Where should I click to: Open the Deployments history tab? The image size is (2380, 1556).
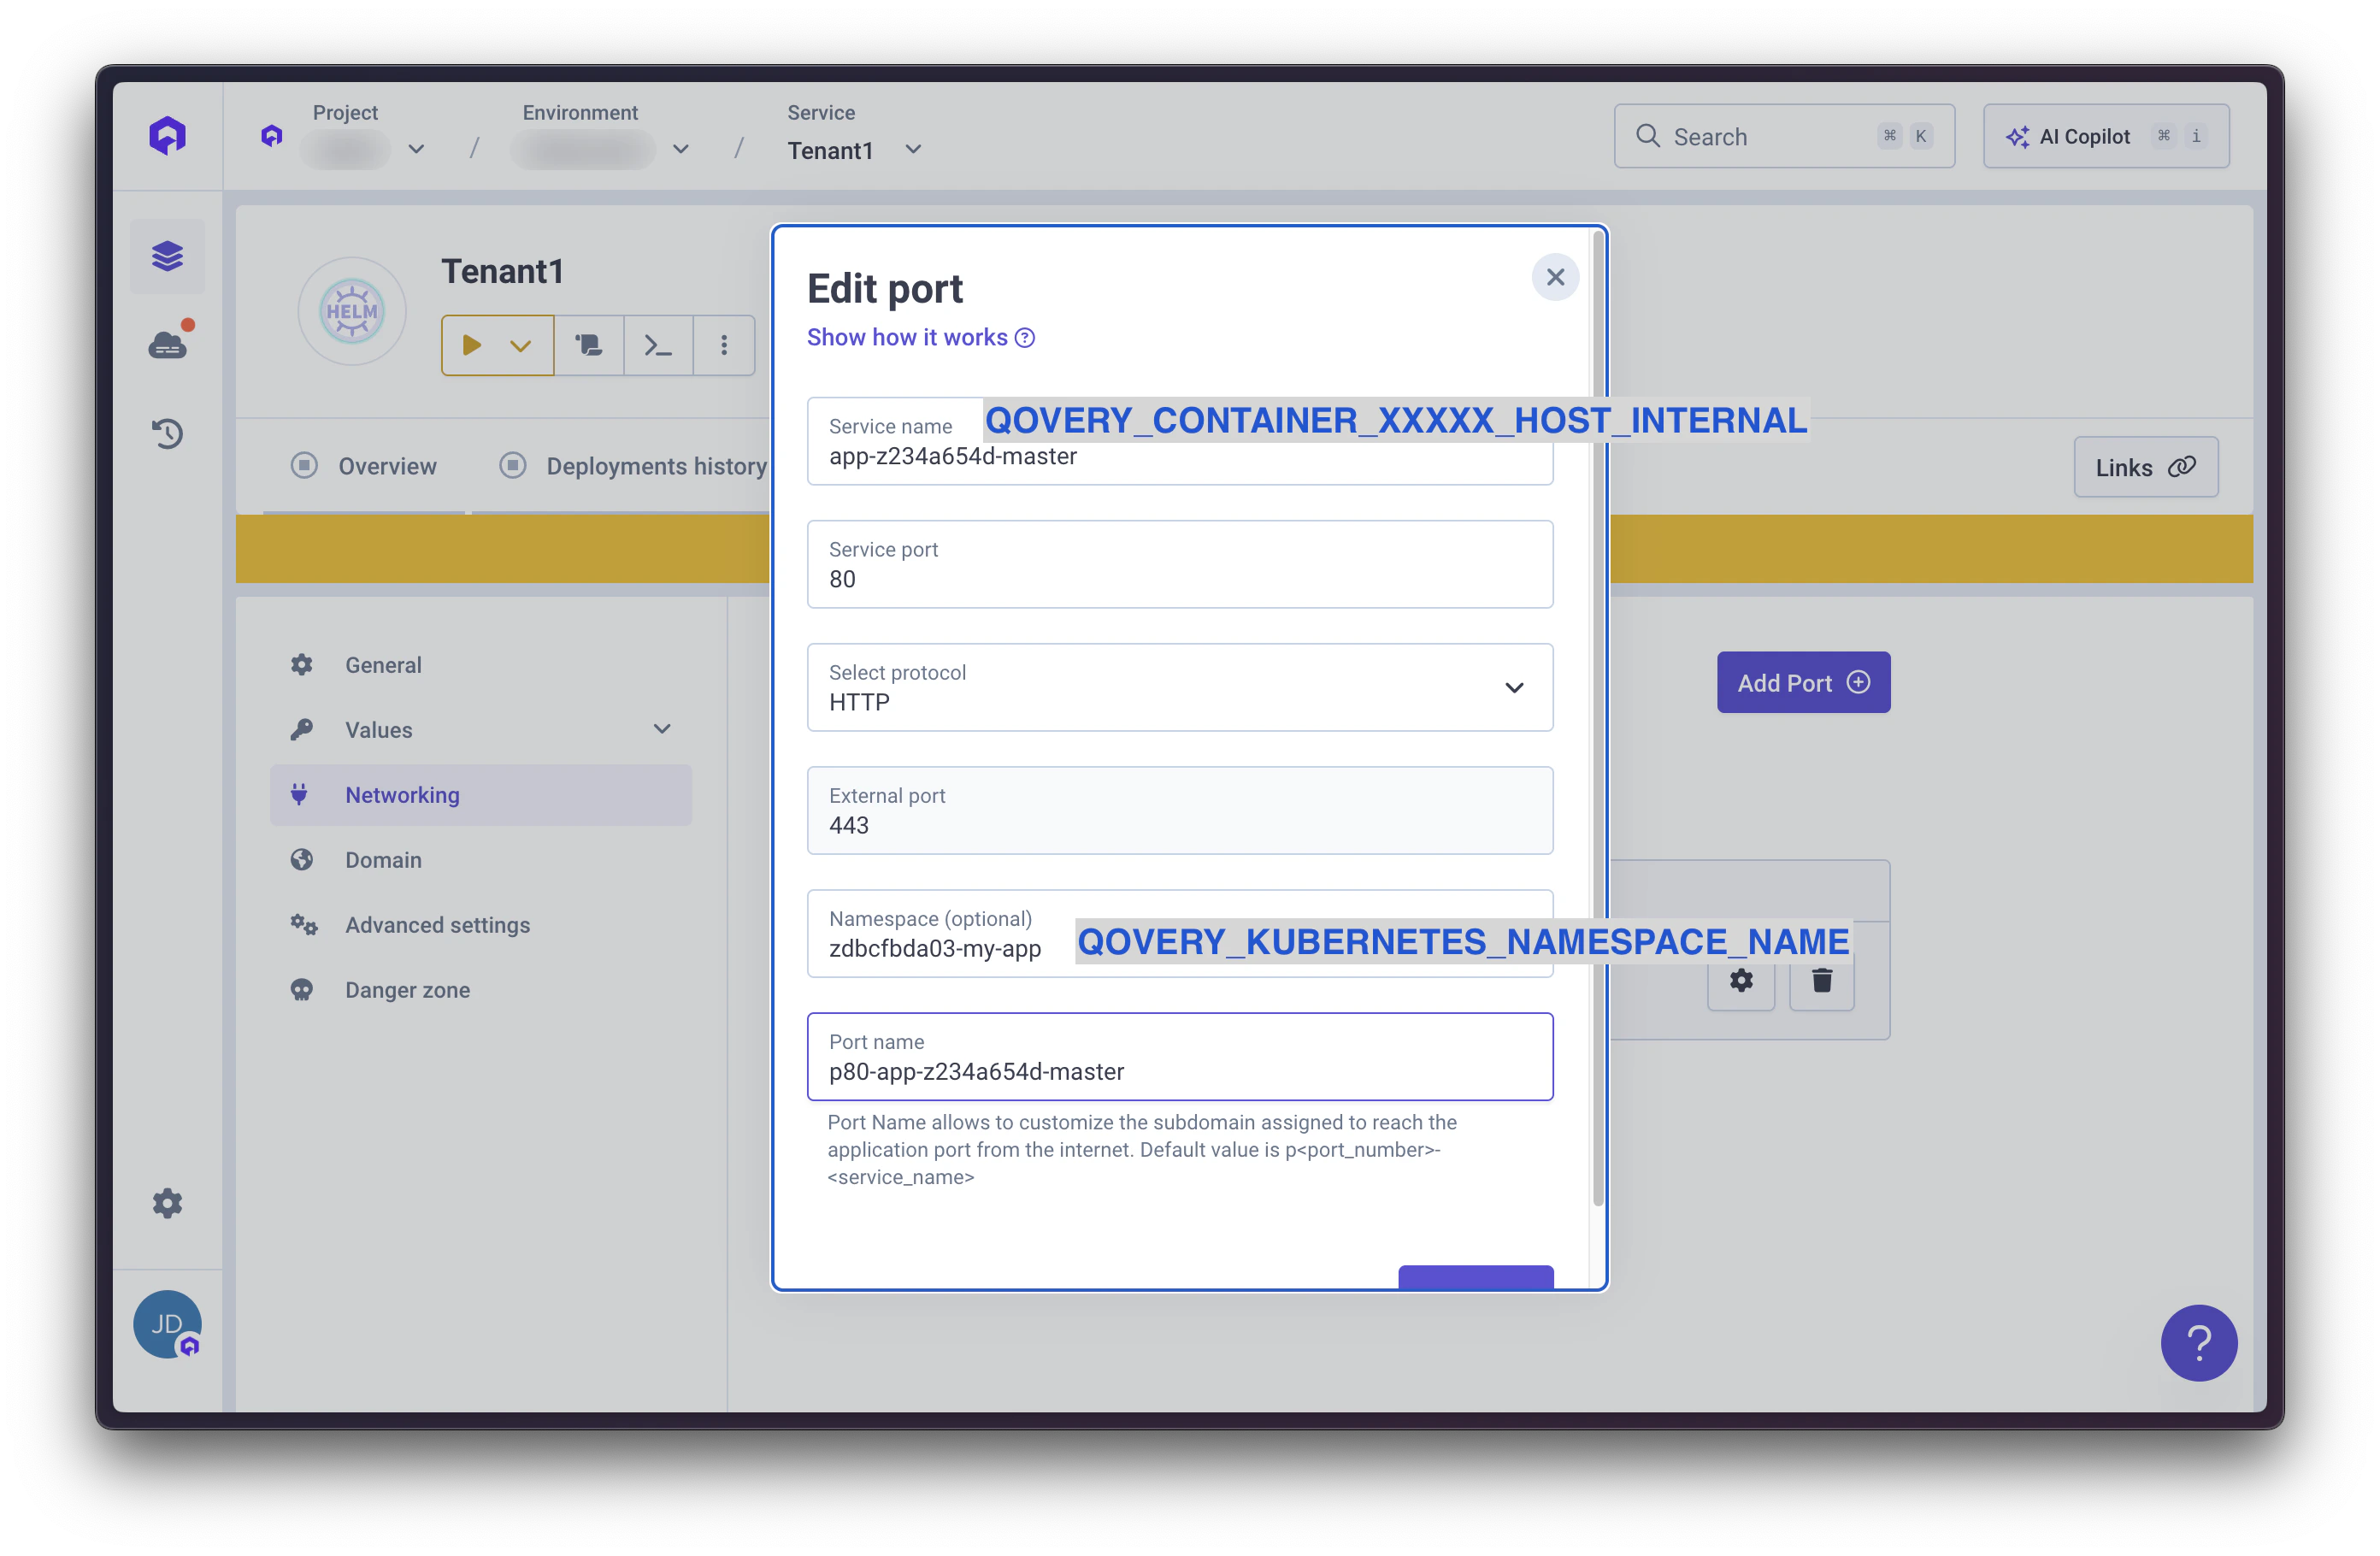point(655,466)
